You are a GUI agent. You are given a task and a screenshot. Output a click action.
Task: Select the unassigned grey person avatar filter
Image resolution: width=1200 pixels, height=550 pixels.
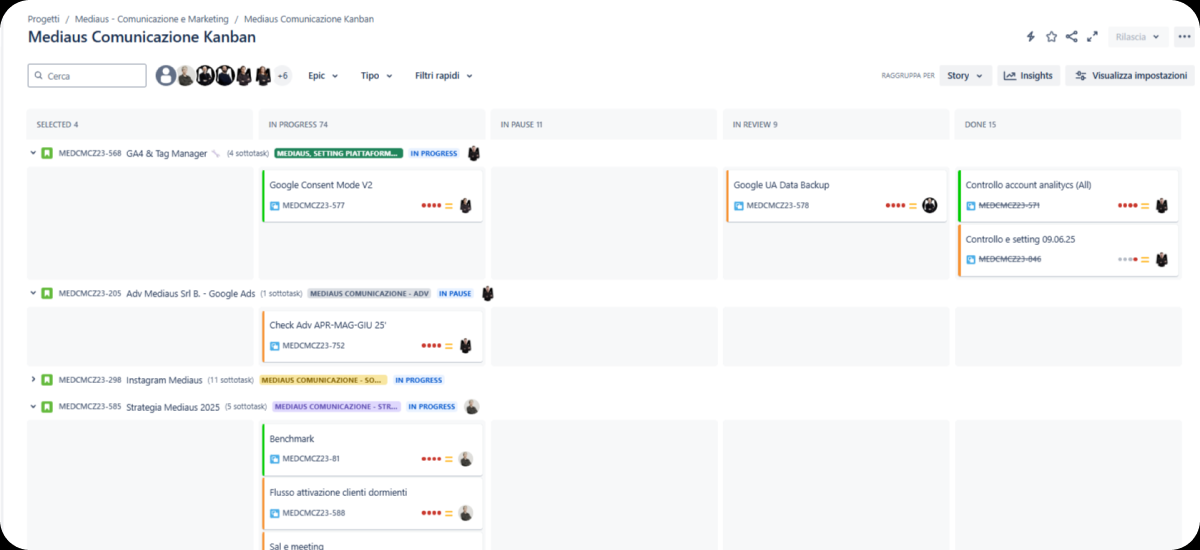click(166, 76)
